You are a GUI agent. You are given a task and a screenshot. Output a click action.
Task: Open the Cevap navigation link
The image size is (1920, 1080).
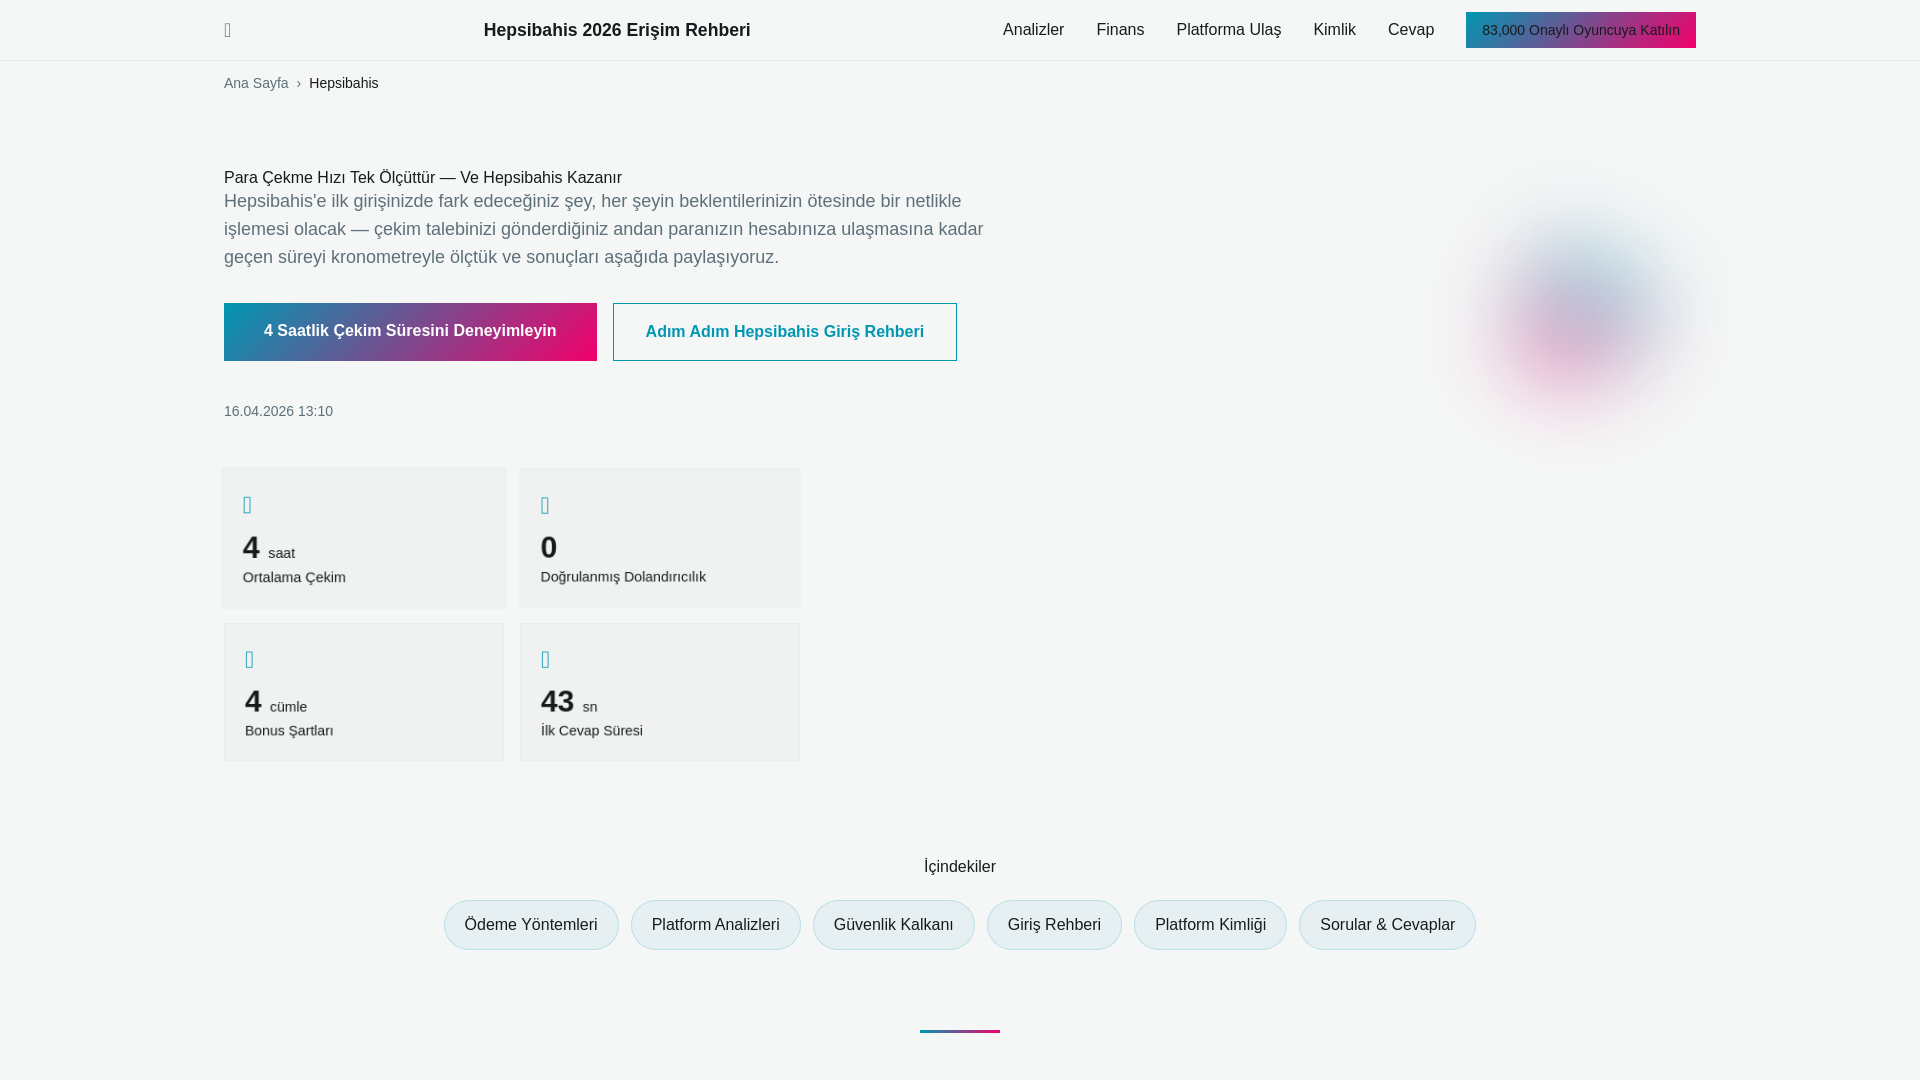pos(1410,30)
